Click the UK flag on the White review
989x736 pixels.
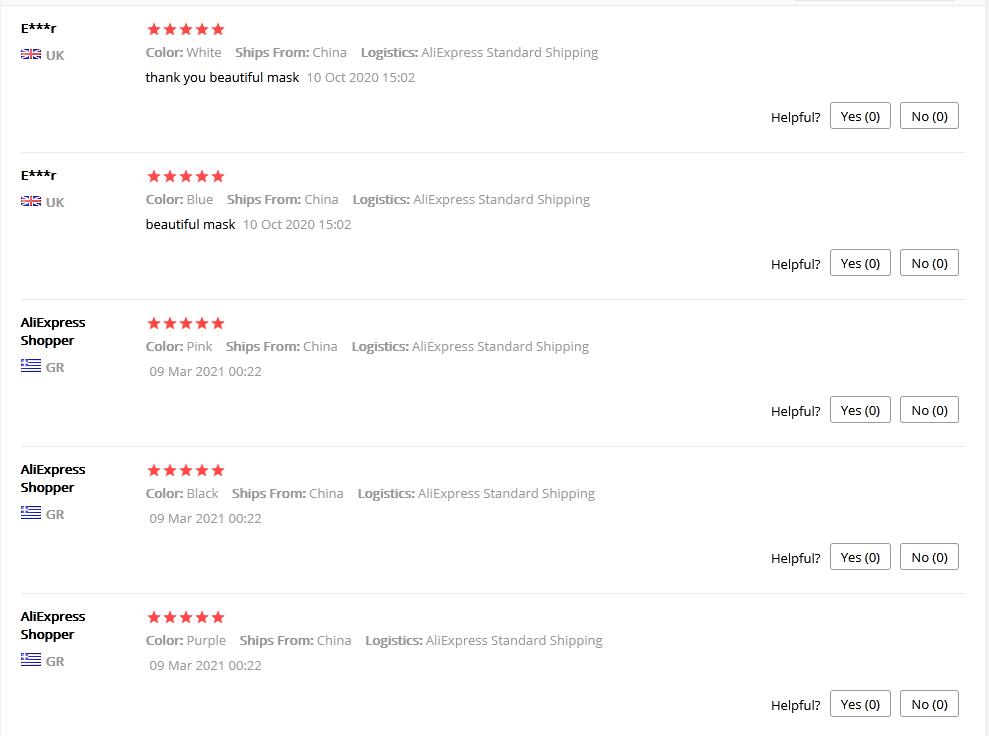pyautogui.click(x=31, y=55)
